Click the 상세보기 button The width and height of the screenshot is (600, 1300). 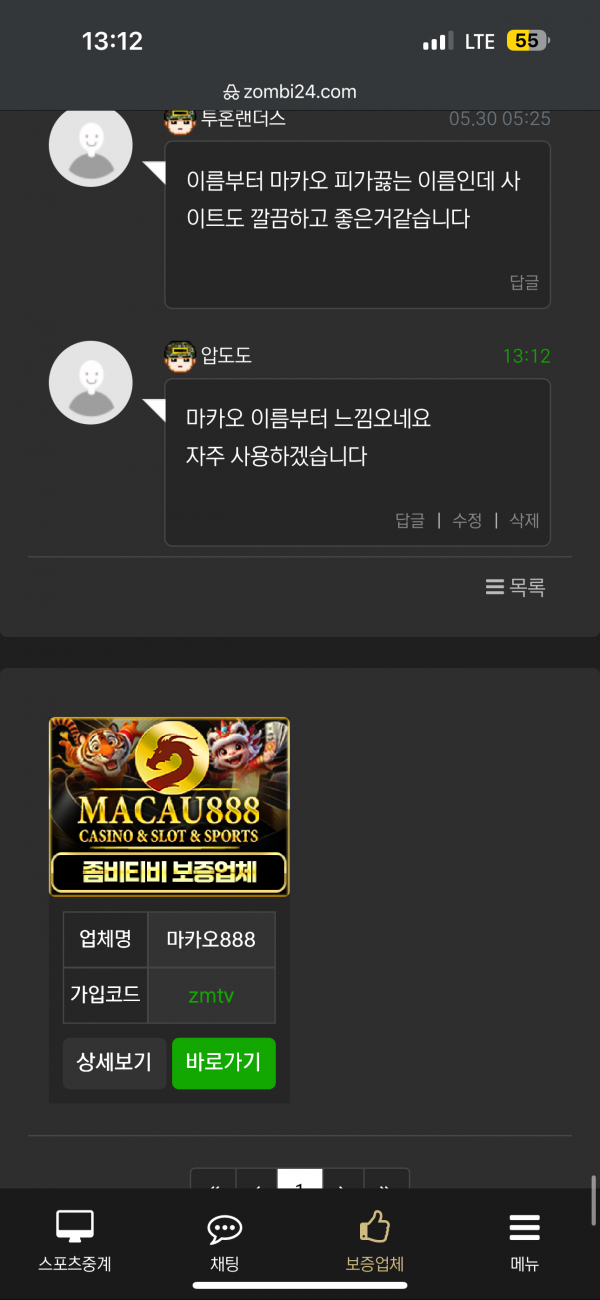[x=114, y=1062]
